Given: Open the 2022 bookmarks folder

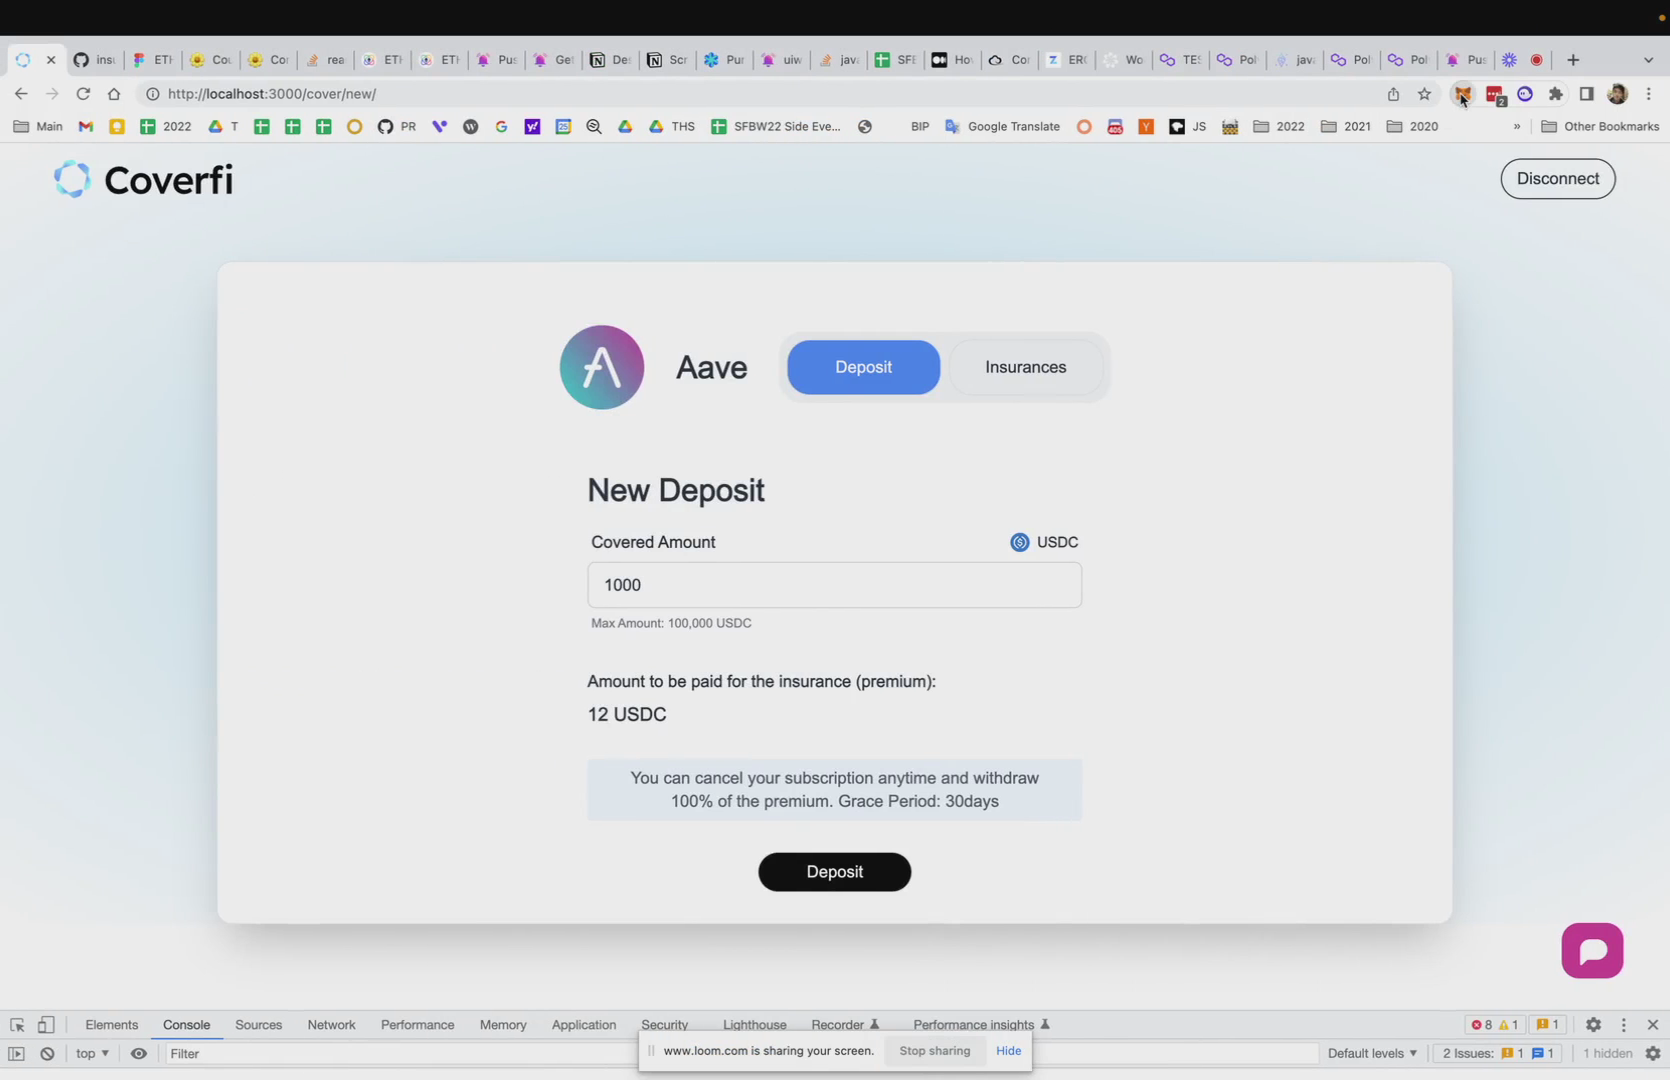Looking at the screenshot, I should pyautogui.click(x=1279, y=126).
